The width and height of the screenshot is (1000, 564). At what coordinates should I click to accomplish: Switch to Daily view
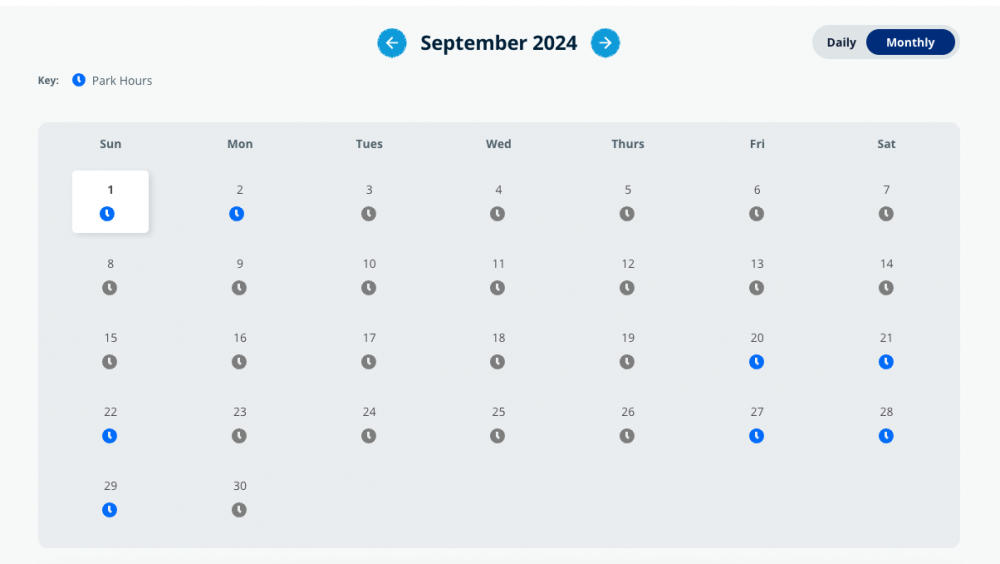841,43
